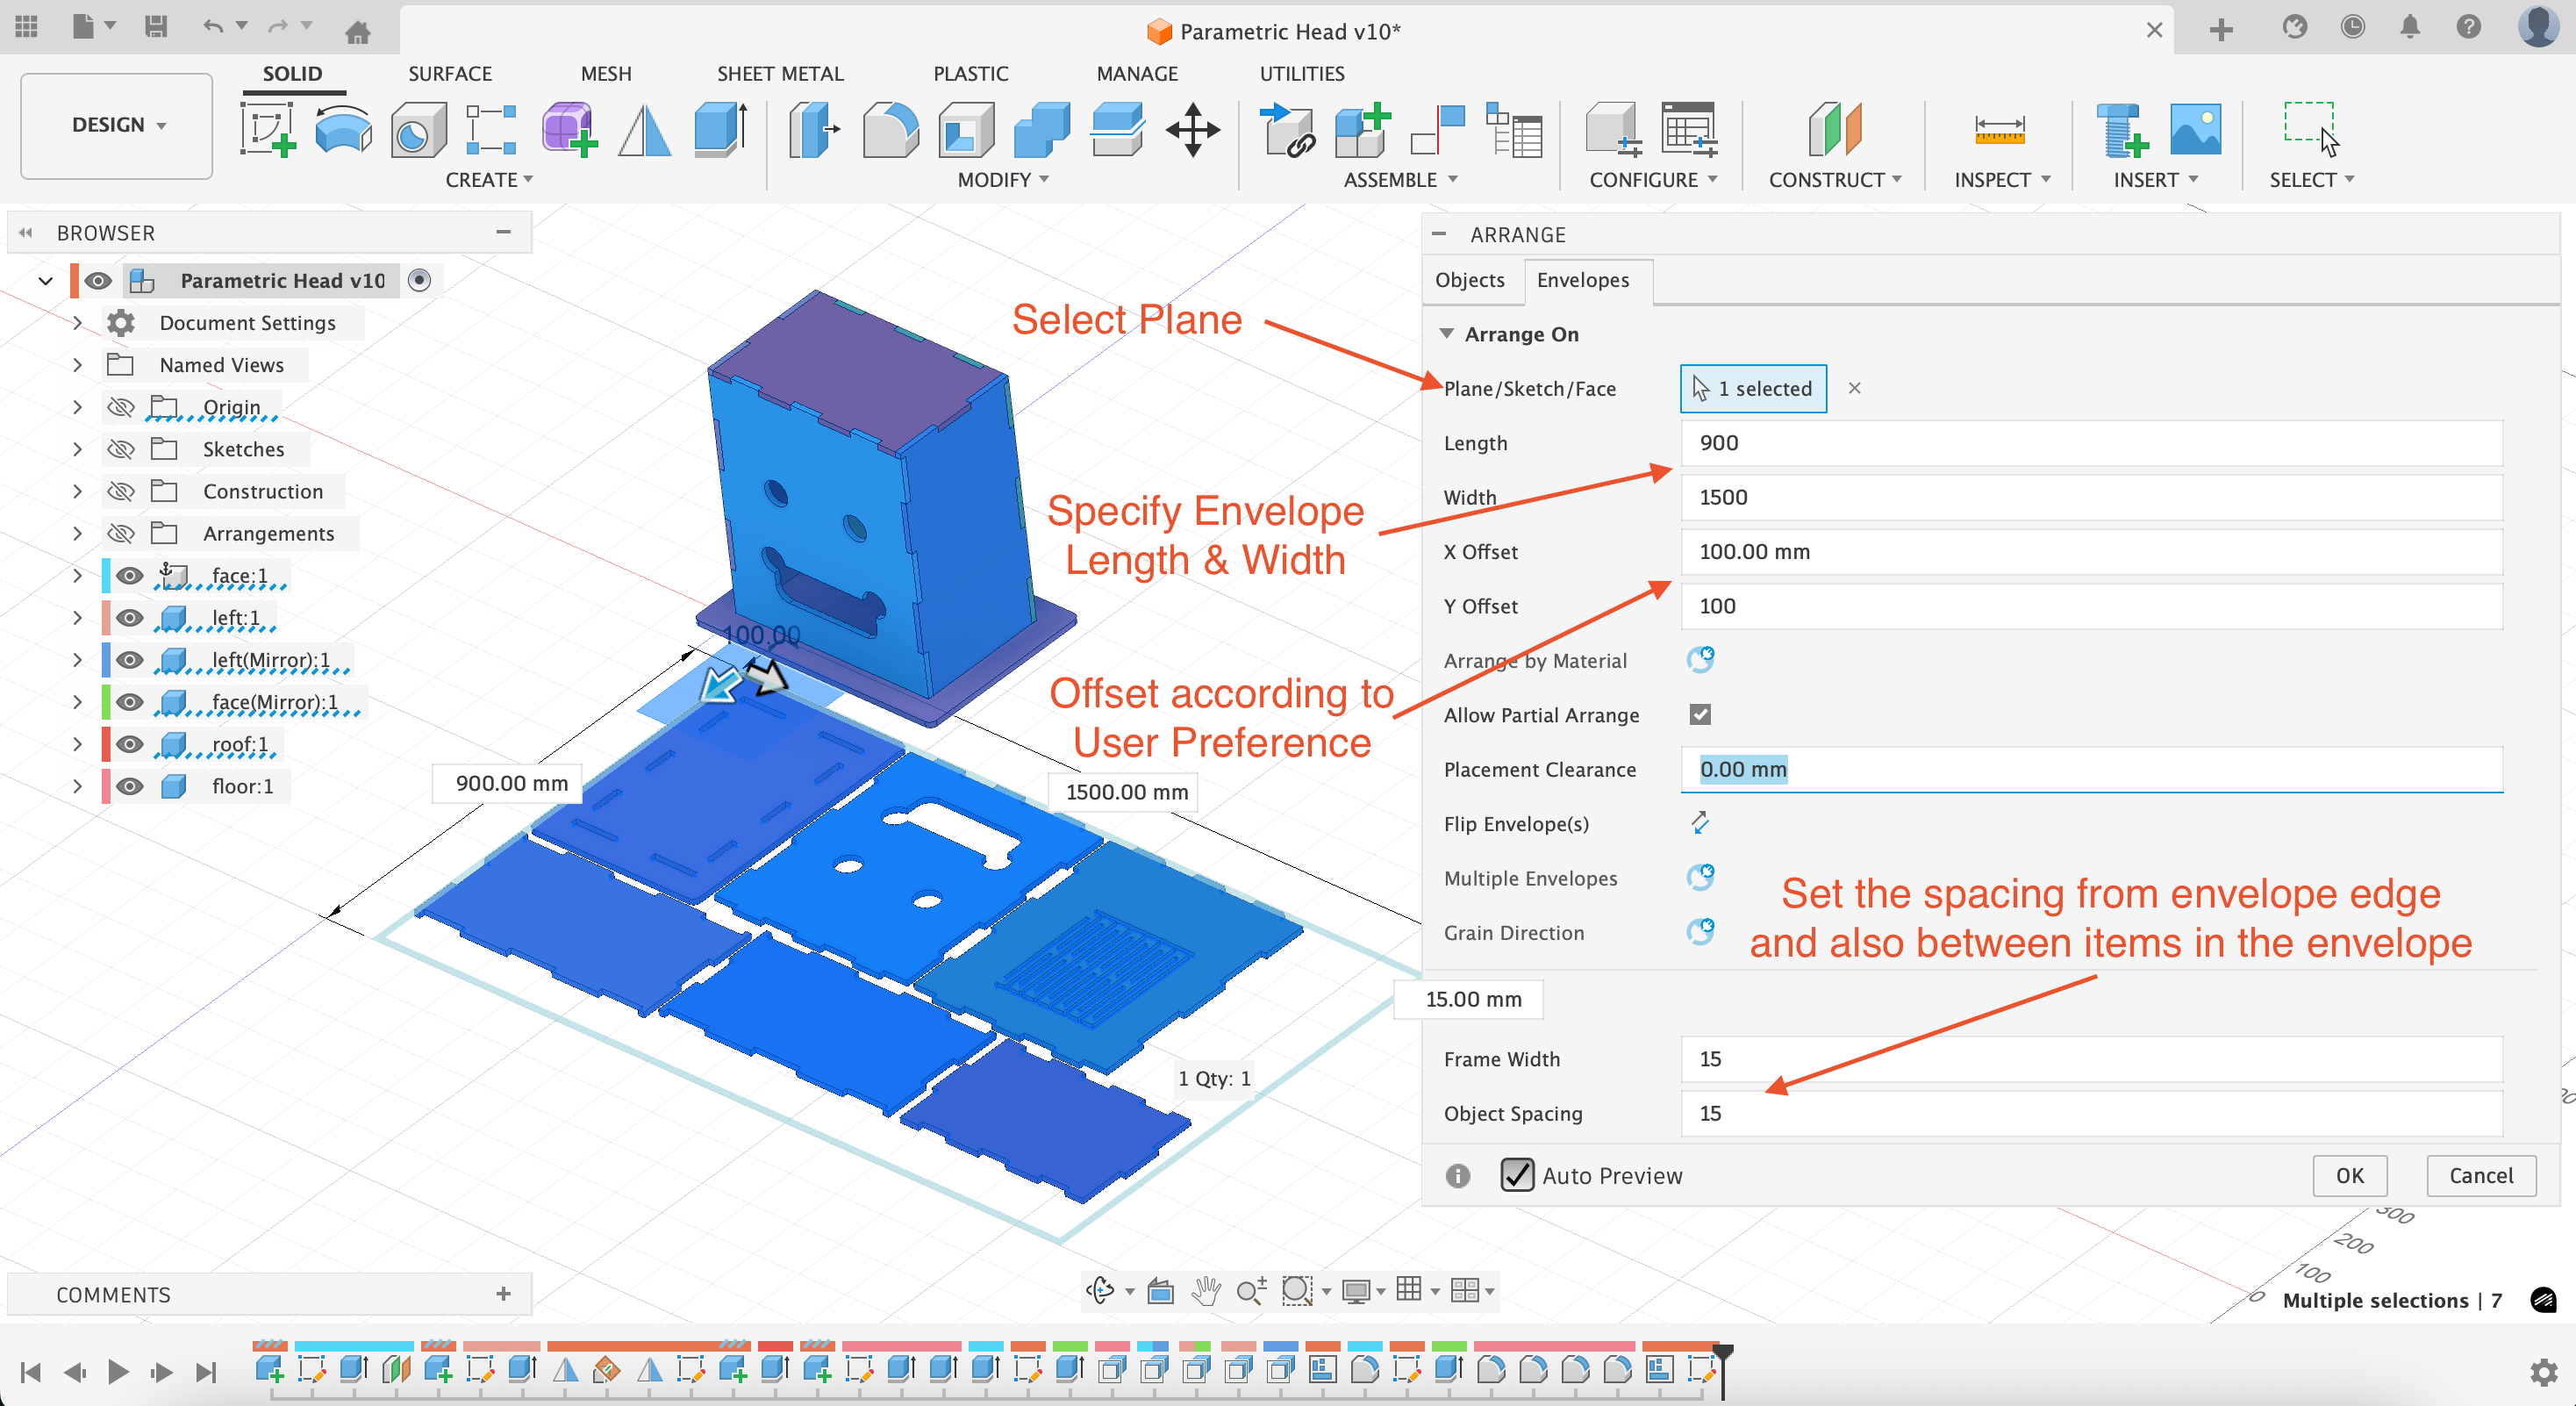Expand the Sketches folder in browser
The width and height of the screenshot is (2576, 1406).
point(77,449)
